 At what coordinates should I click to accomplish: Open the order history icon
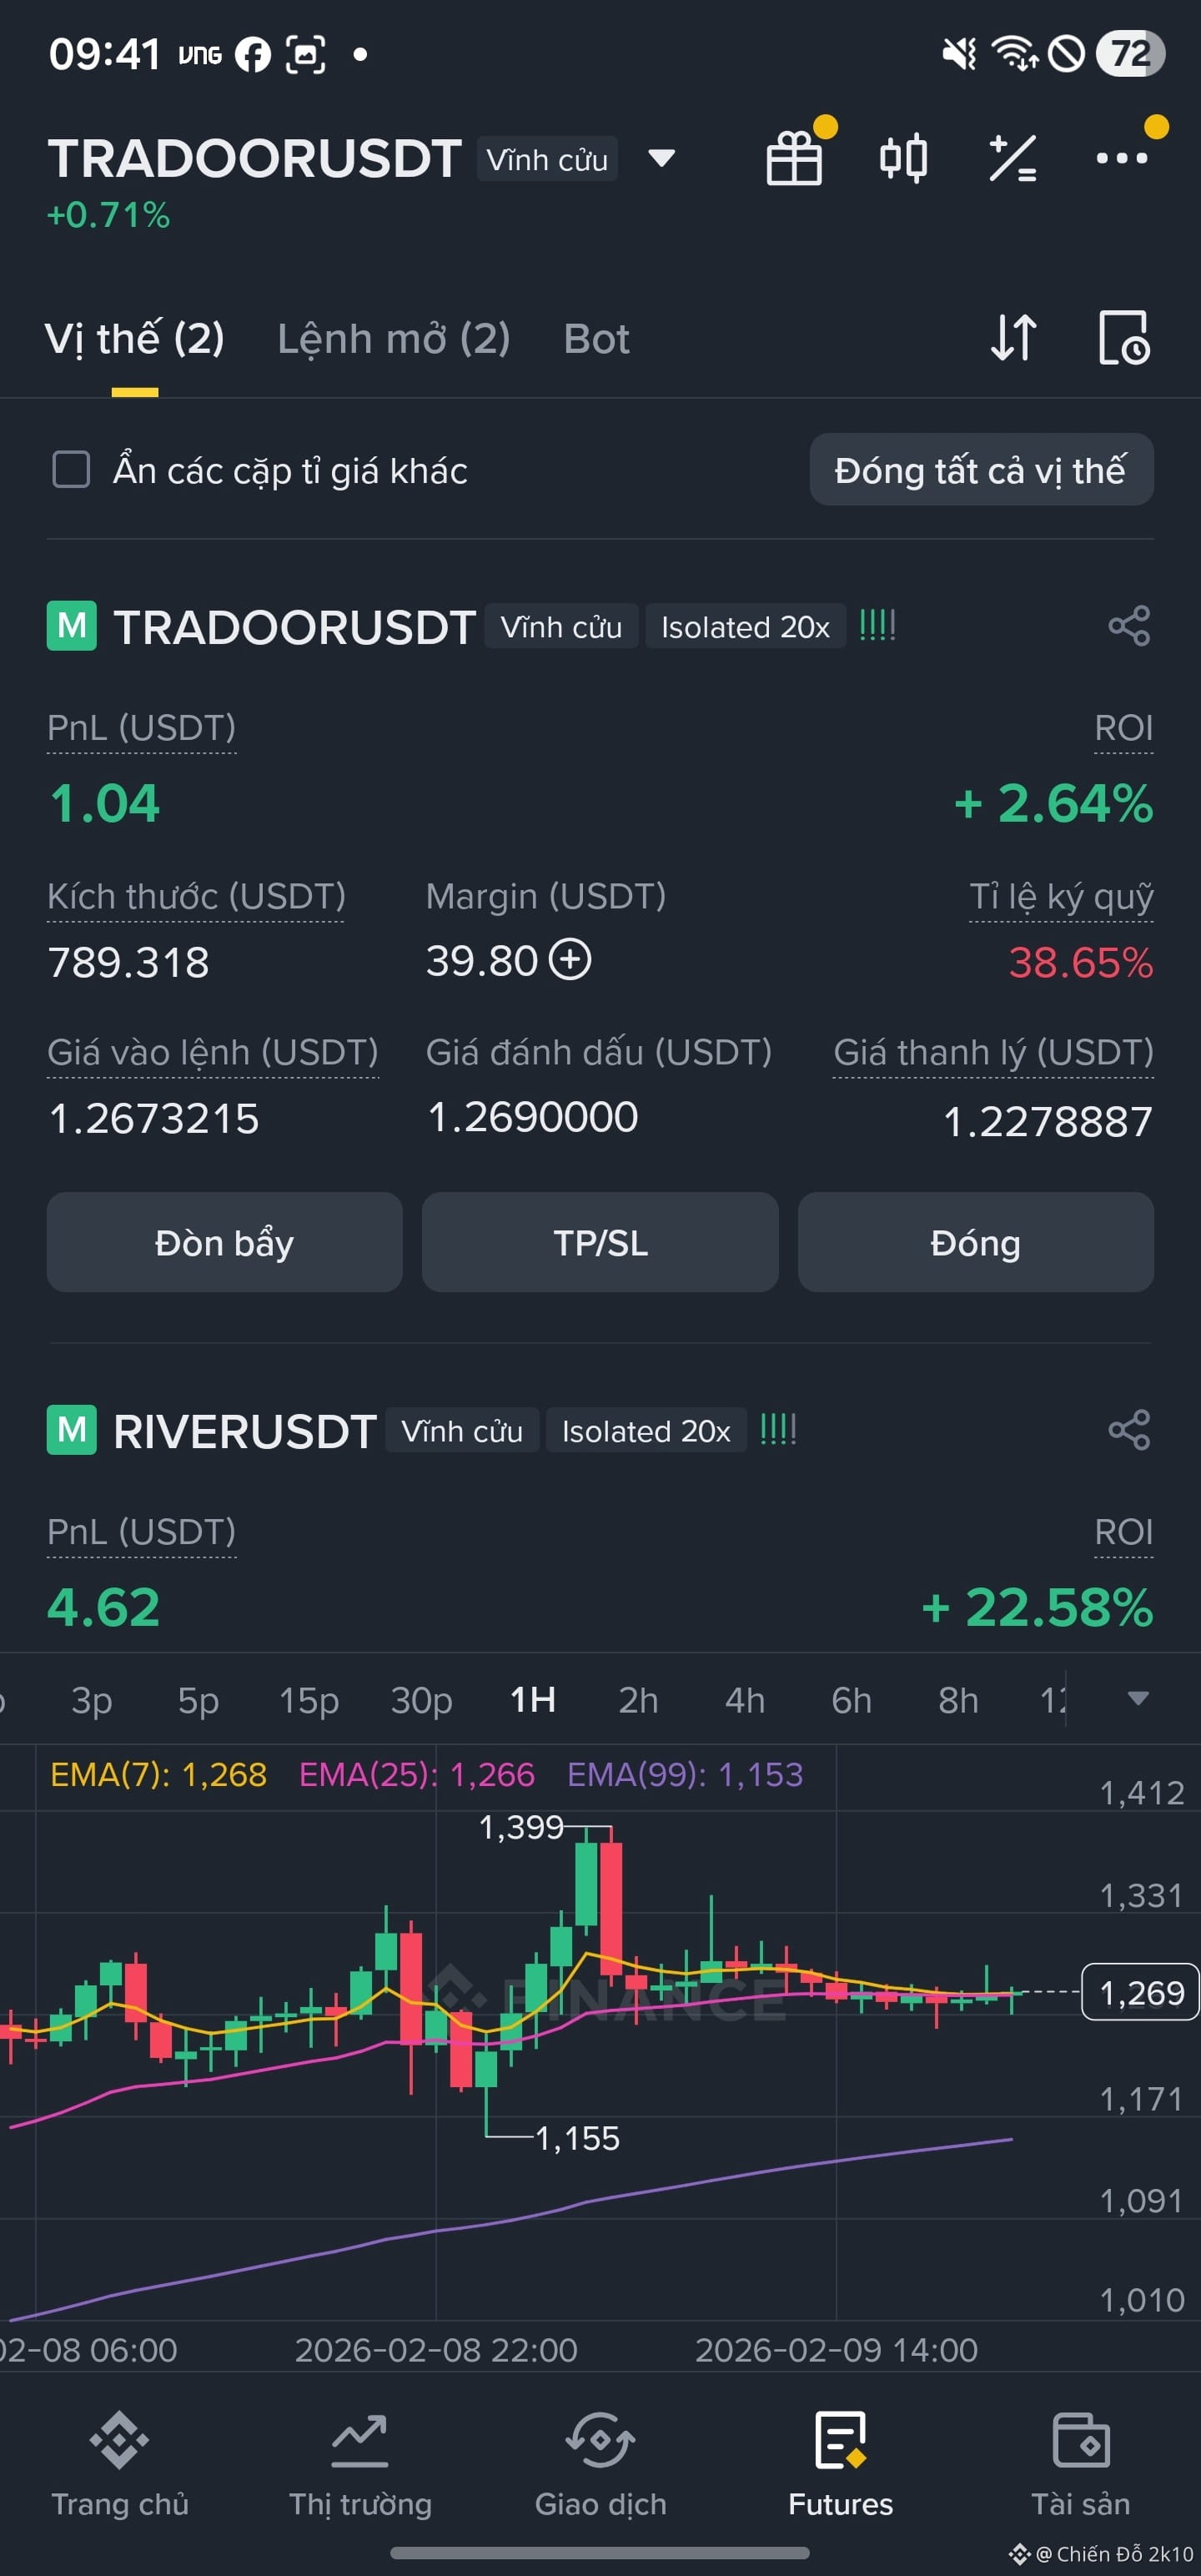coord(1124,337)
